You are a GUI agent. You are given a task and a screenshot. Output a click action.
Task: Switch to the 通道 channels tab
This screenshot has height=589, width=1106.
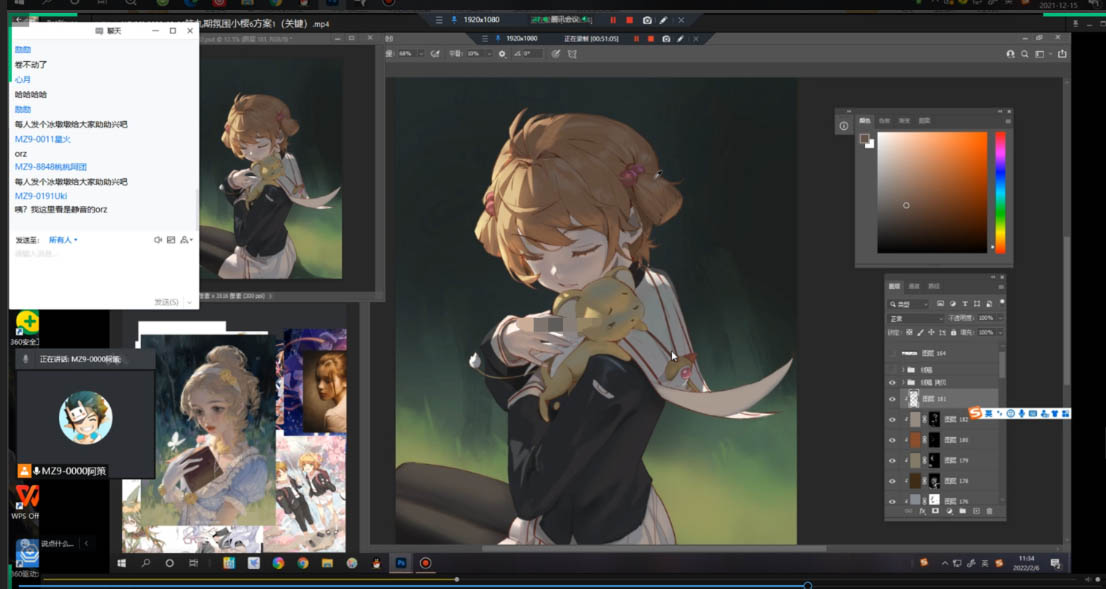914,286
